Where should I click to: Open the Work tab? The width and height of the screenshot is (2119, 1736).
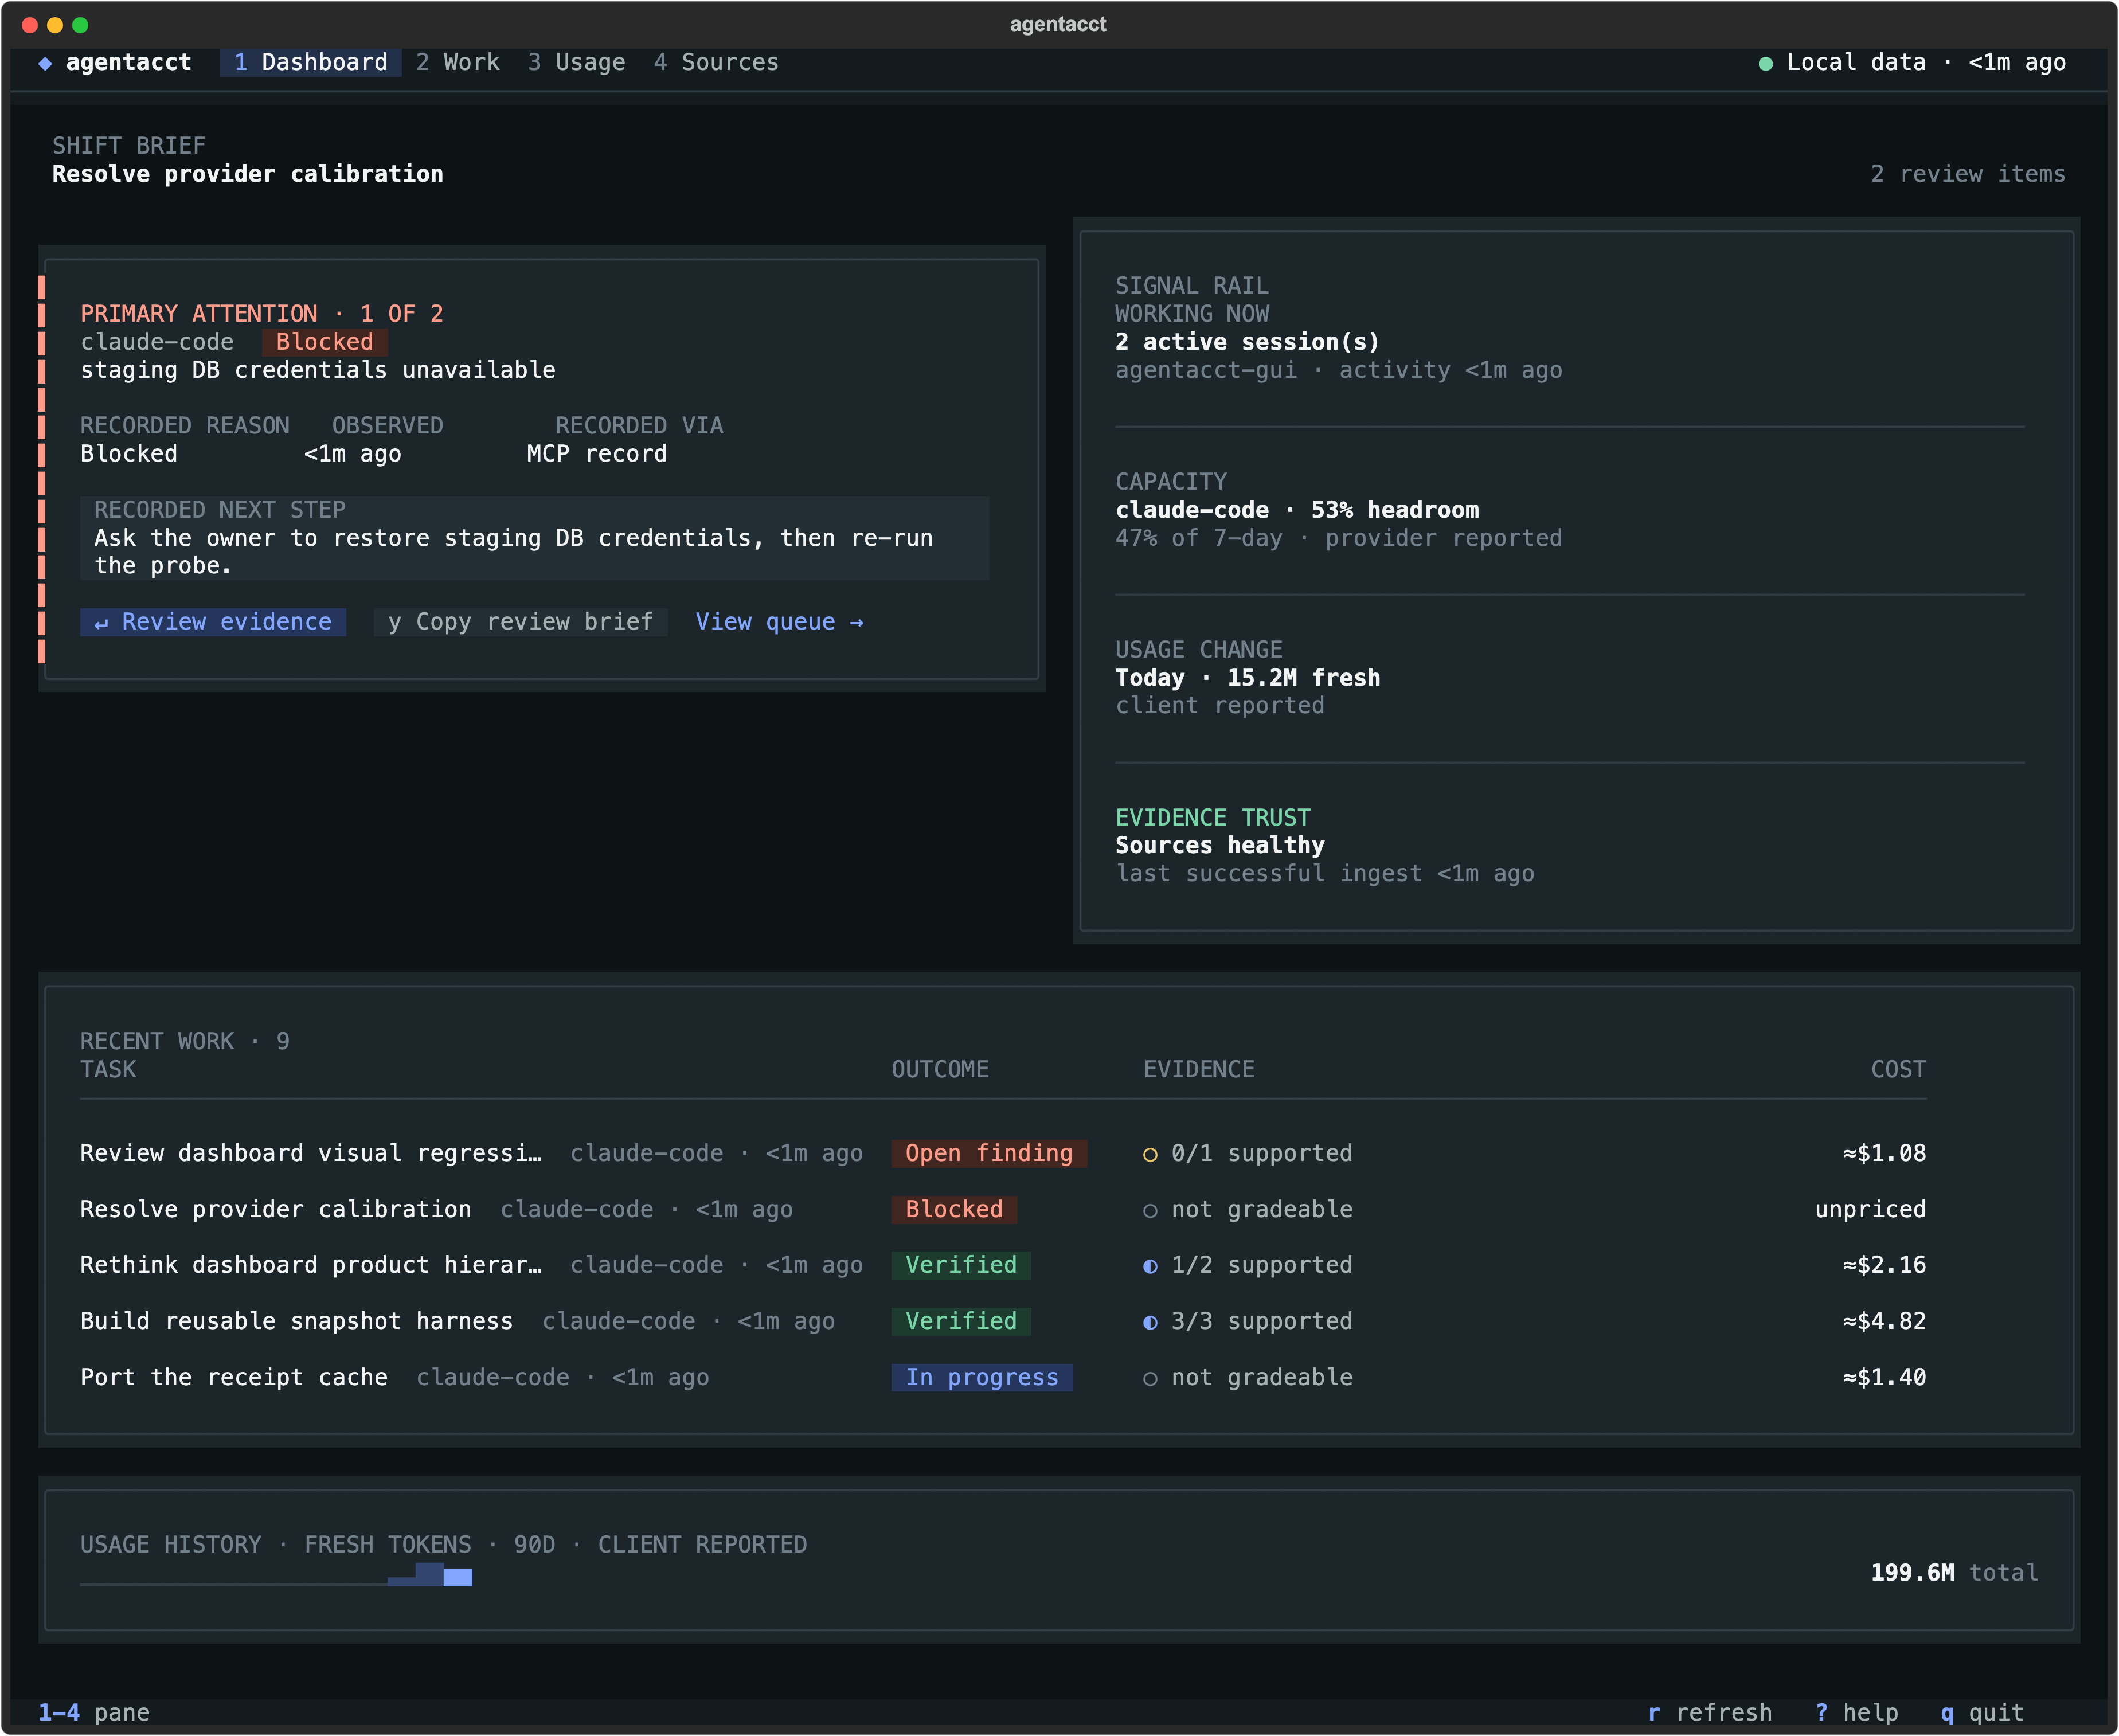(x=457, y=62)
